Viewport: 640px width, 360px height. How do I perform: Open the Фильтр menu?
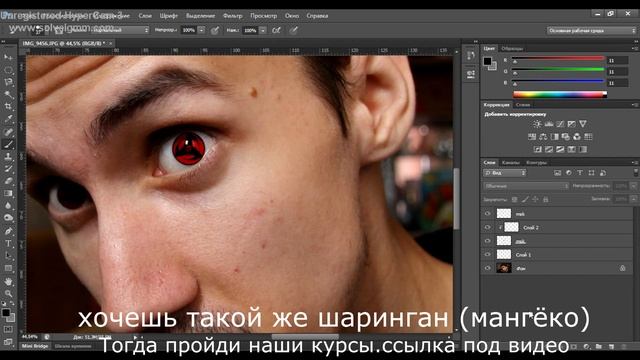coord(233,16)
